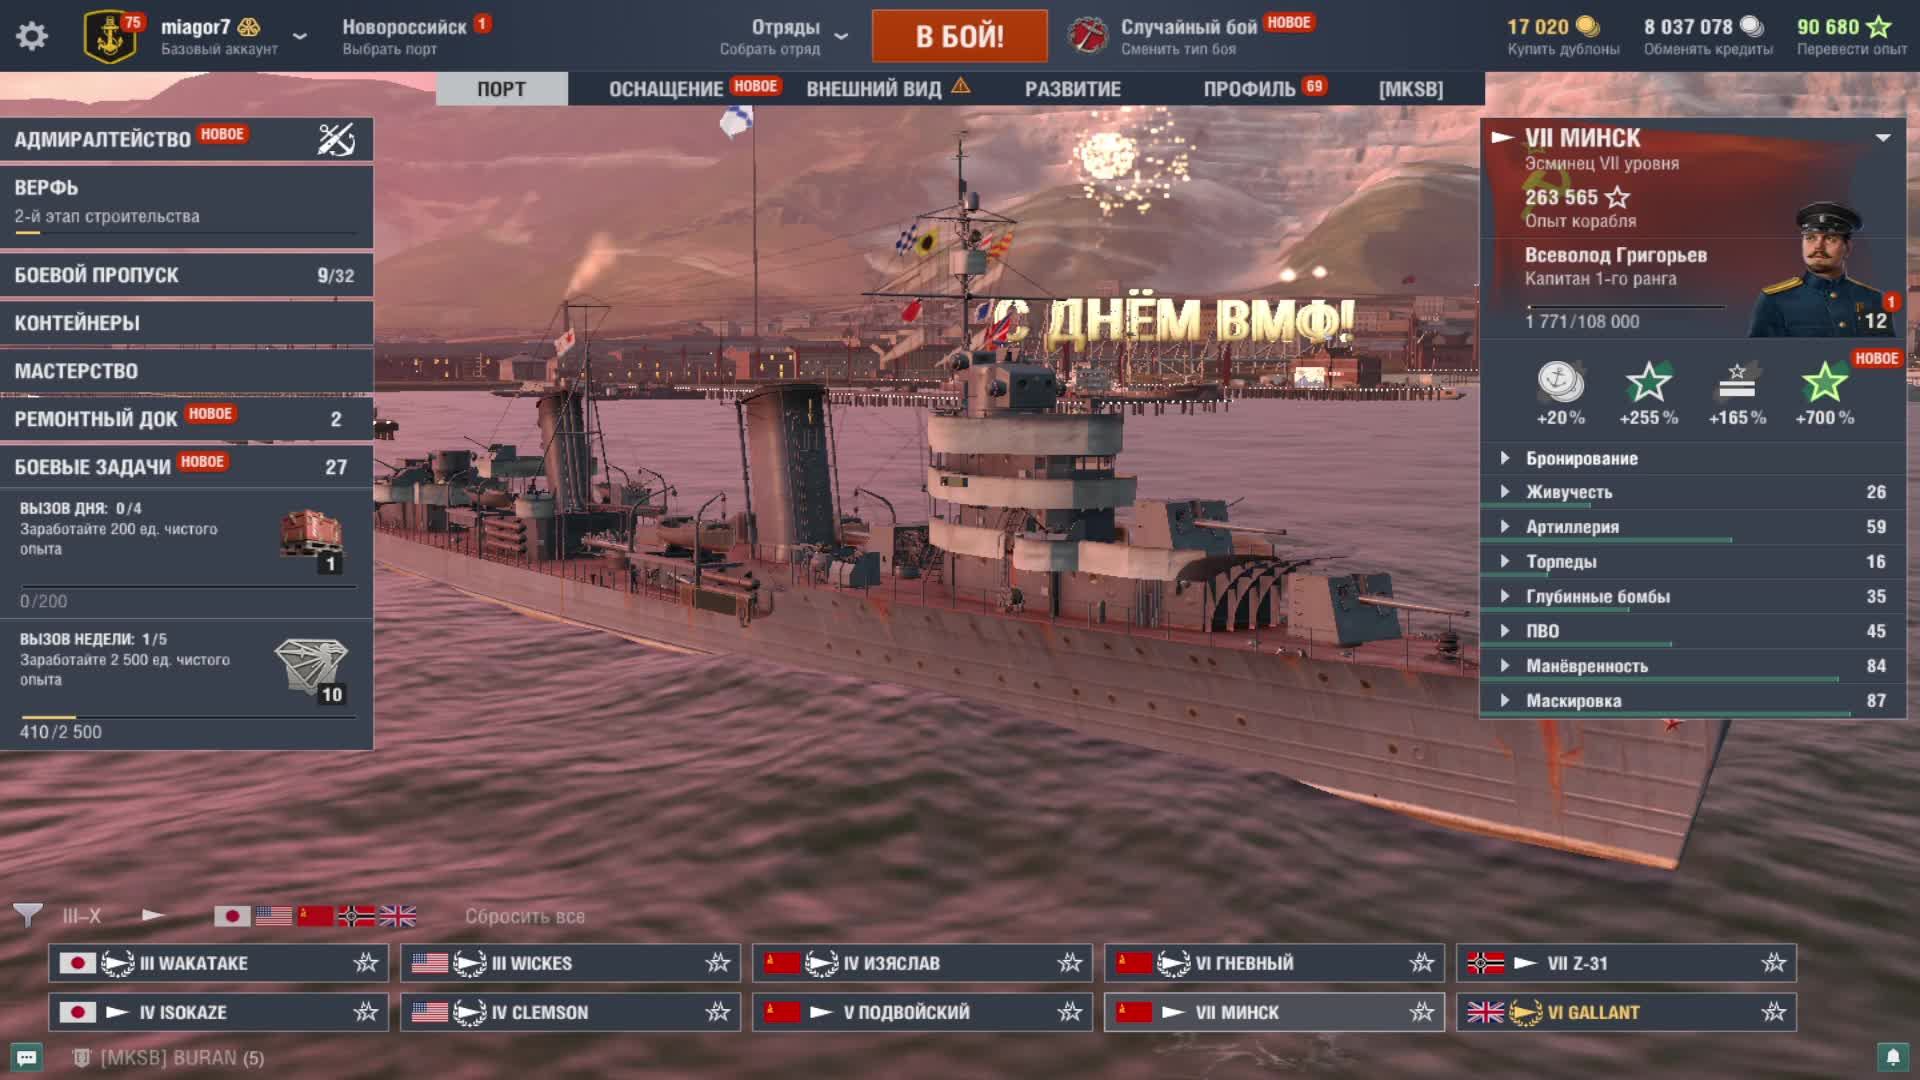Click the Сбросить все filter reset link
Image resolution: width=1920 pixels, height=1080 pixels.
525,916
